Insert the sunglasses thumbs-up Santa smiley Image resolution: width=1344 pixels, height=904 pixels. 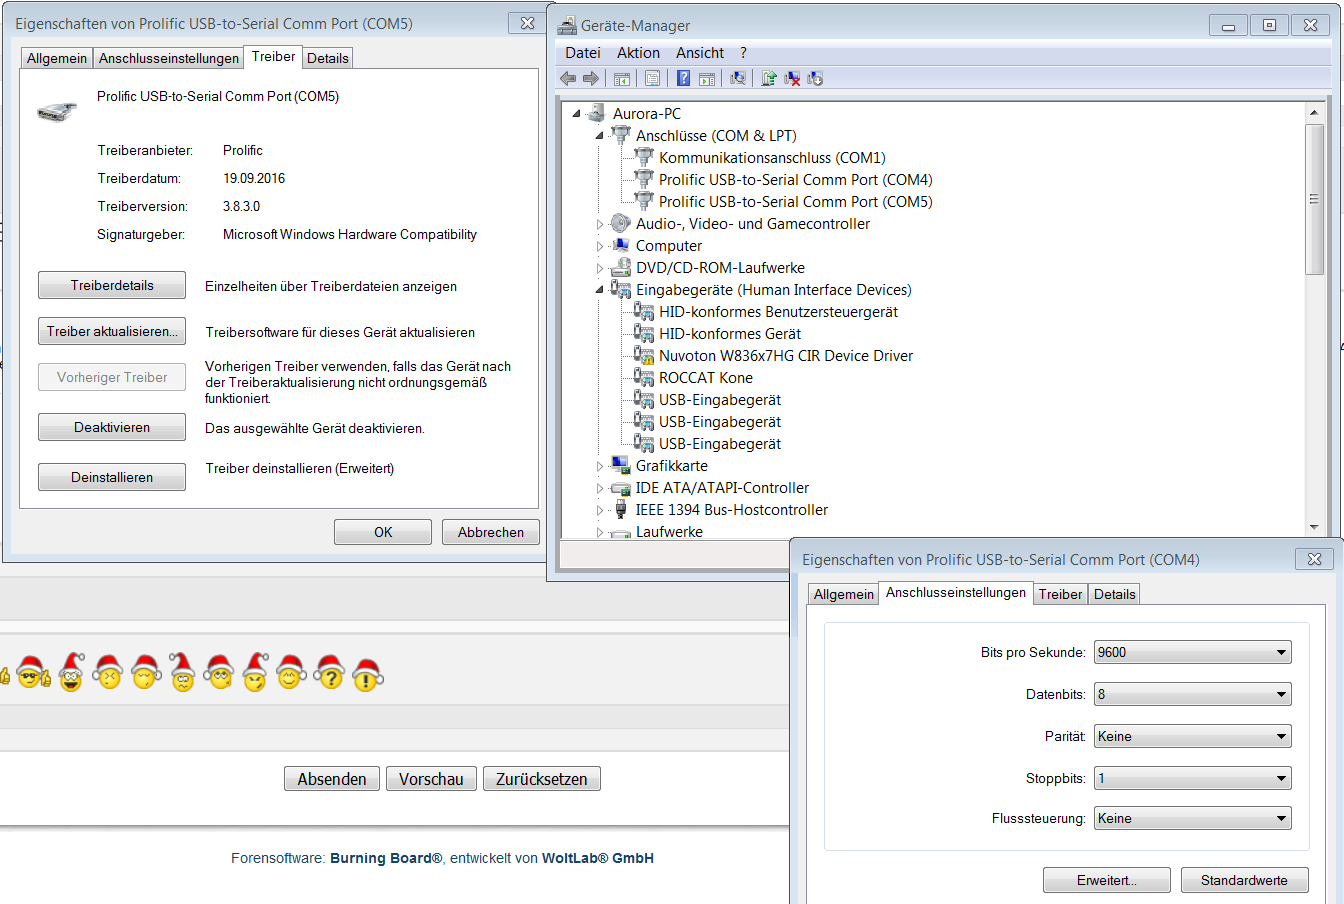tap(32, 674)
